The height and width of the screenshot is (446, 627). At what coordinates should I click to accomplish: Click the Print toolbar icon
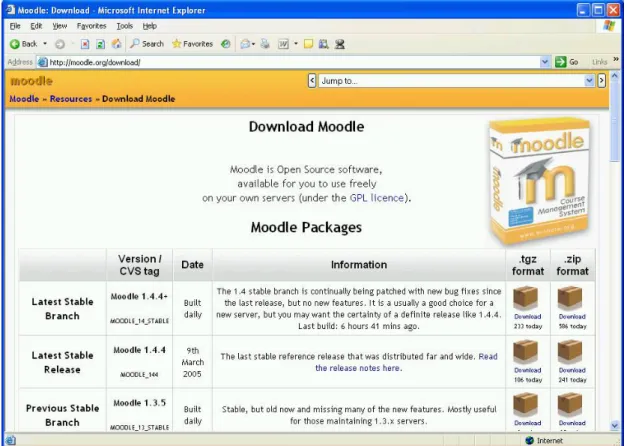pyautogui.click(x=265, y=44)
